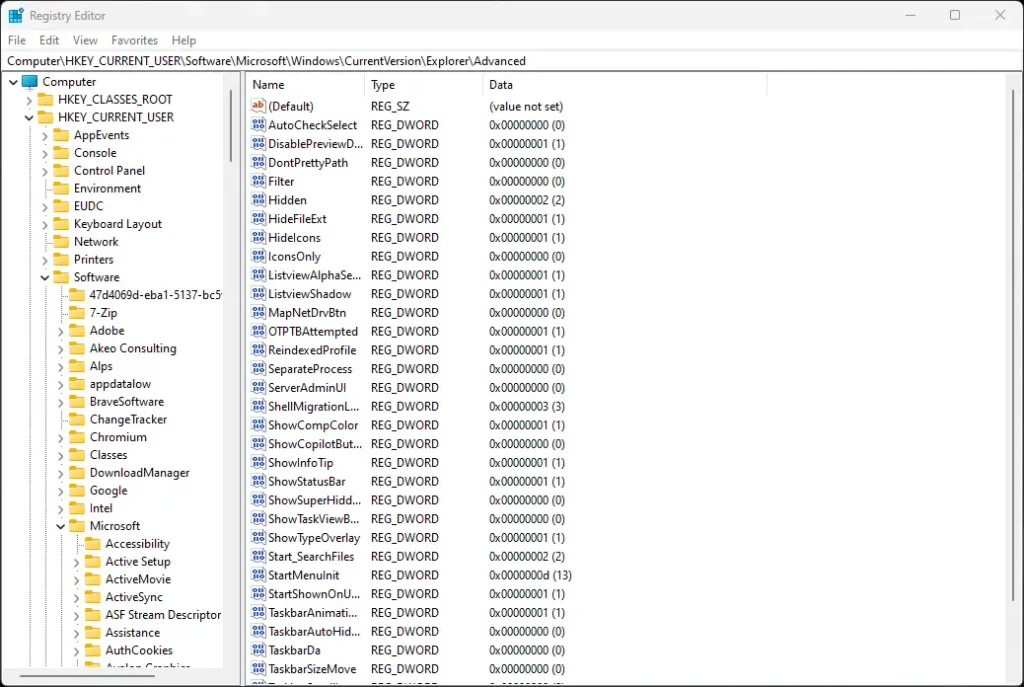Image resolution: width=1024 pixels, height=687 pixels.
Task: Select the ShellMigrationL... value name
Action: (x=313, y=406)
